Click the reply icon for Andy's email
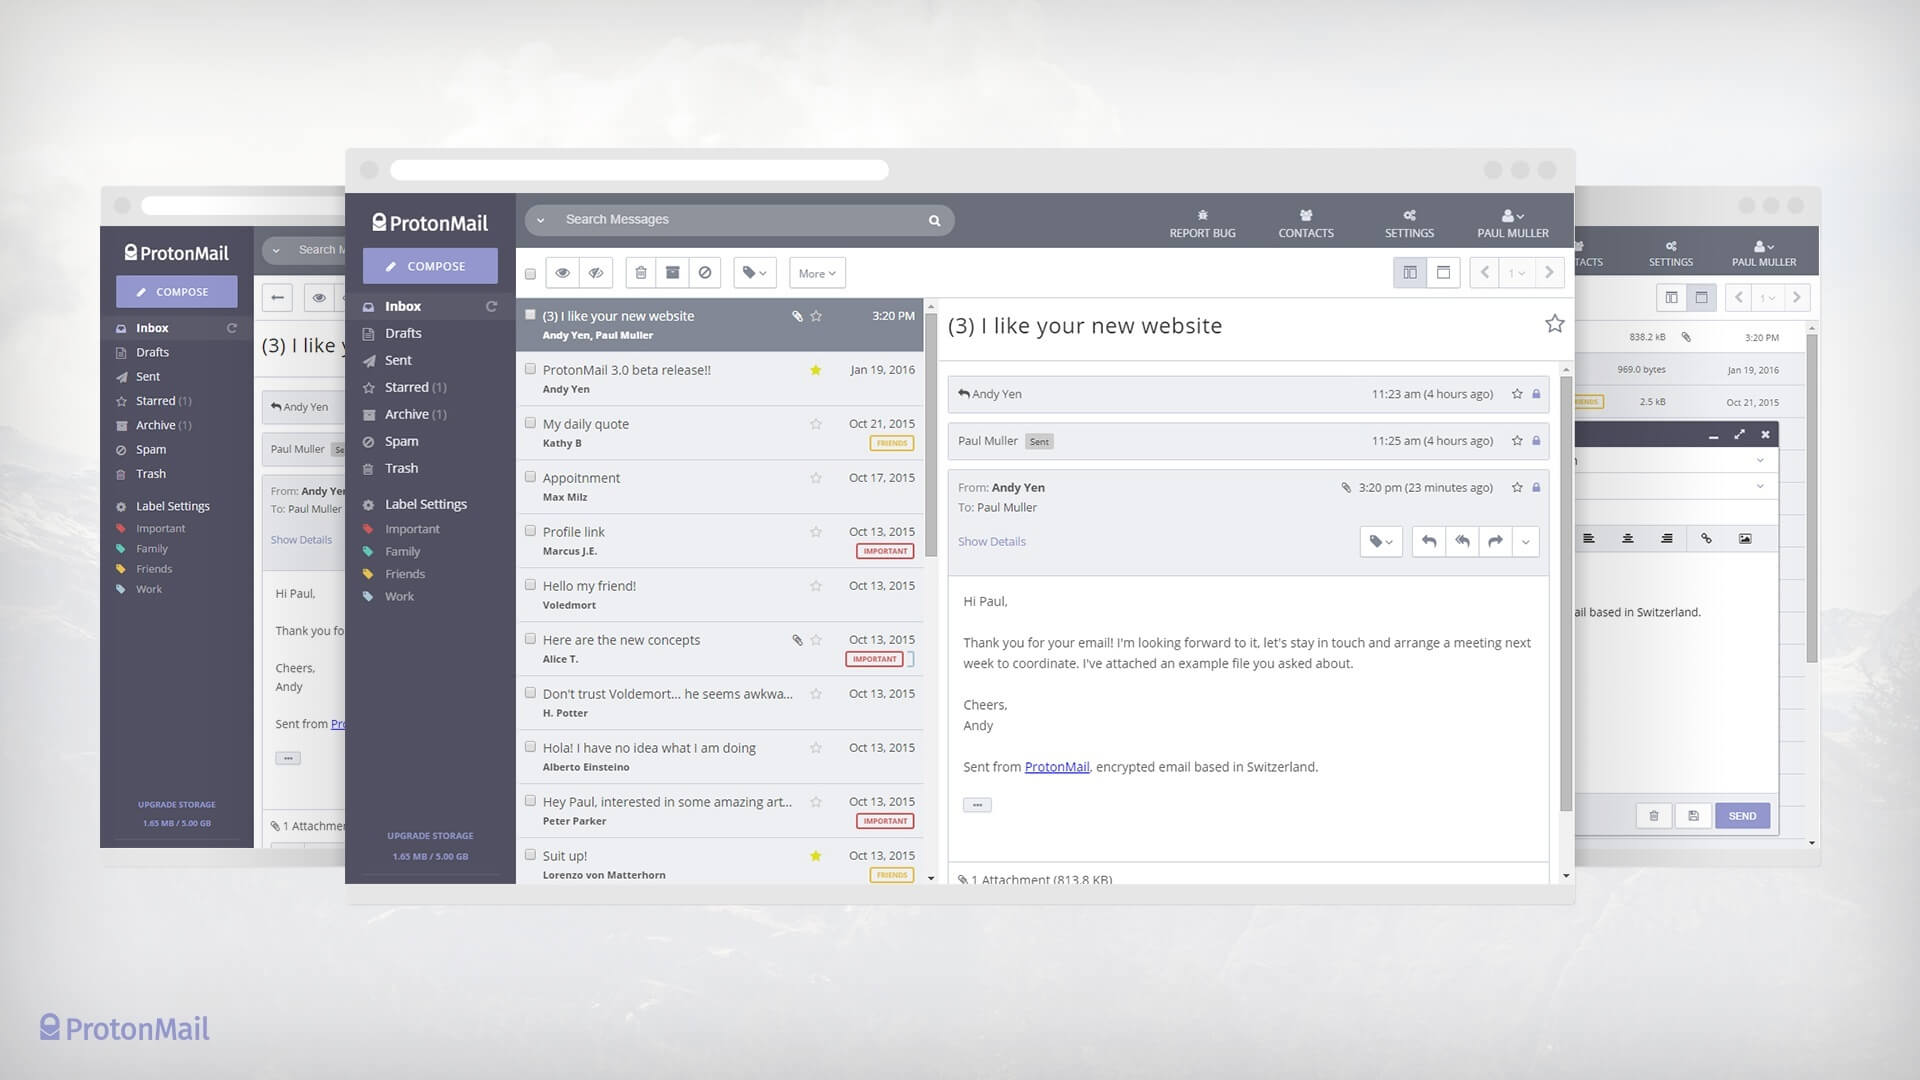The image size is (1920, 1080). (1428, 539)
